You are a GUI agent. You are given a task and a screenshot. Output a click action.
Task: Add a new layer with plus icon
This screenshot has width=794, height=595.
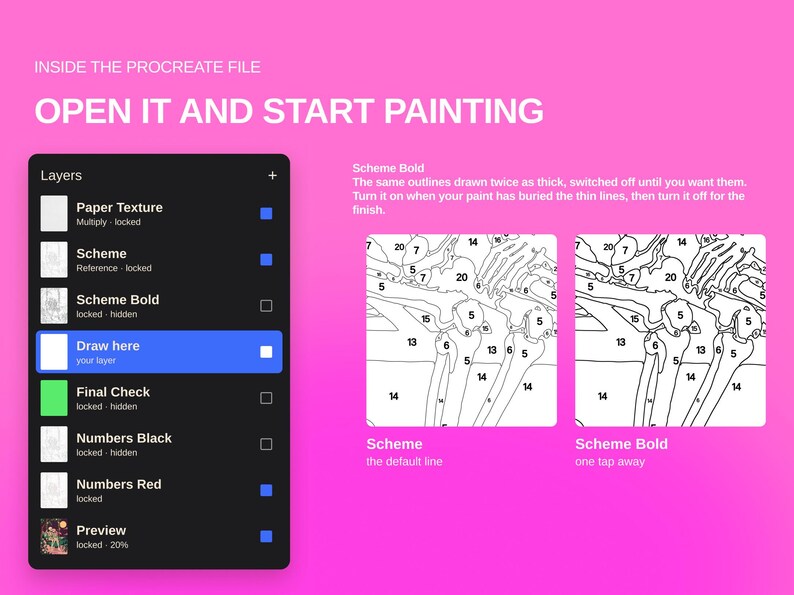click(272, 175)
